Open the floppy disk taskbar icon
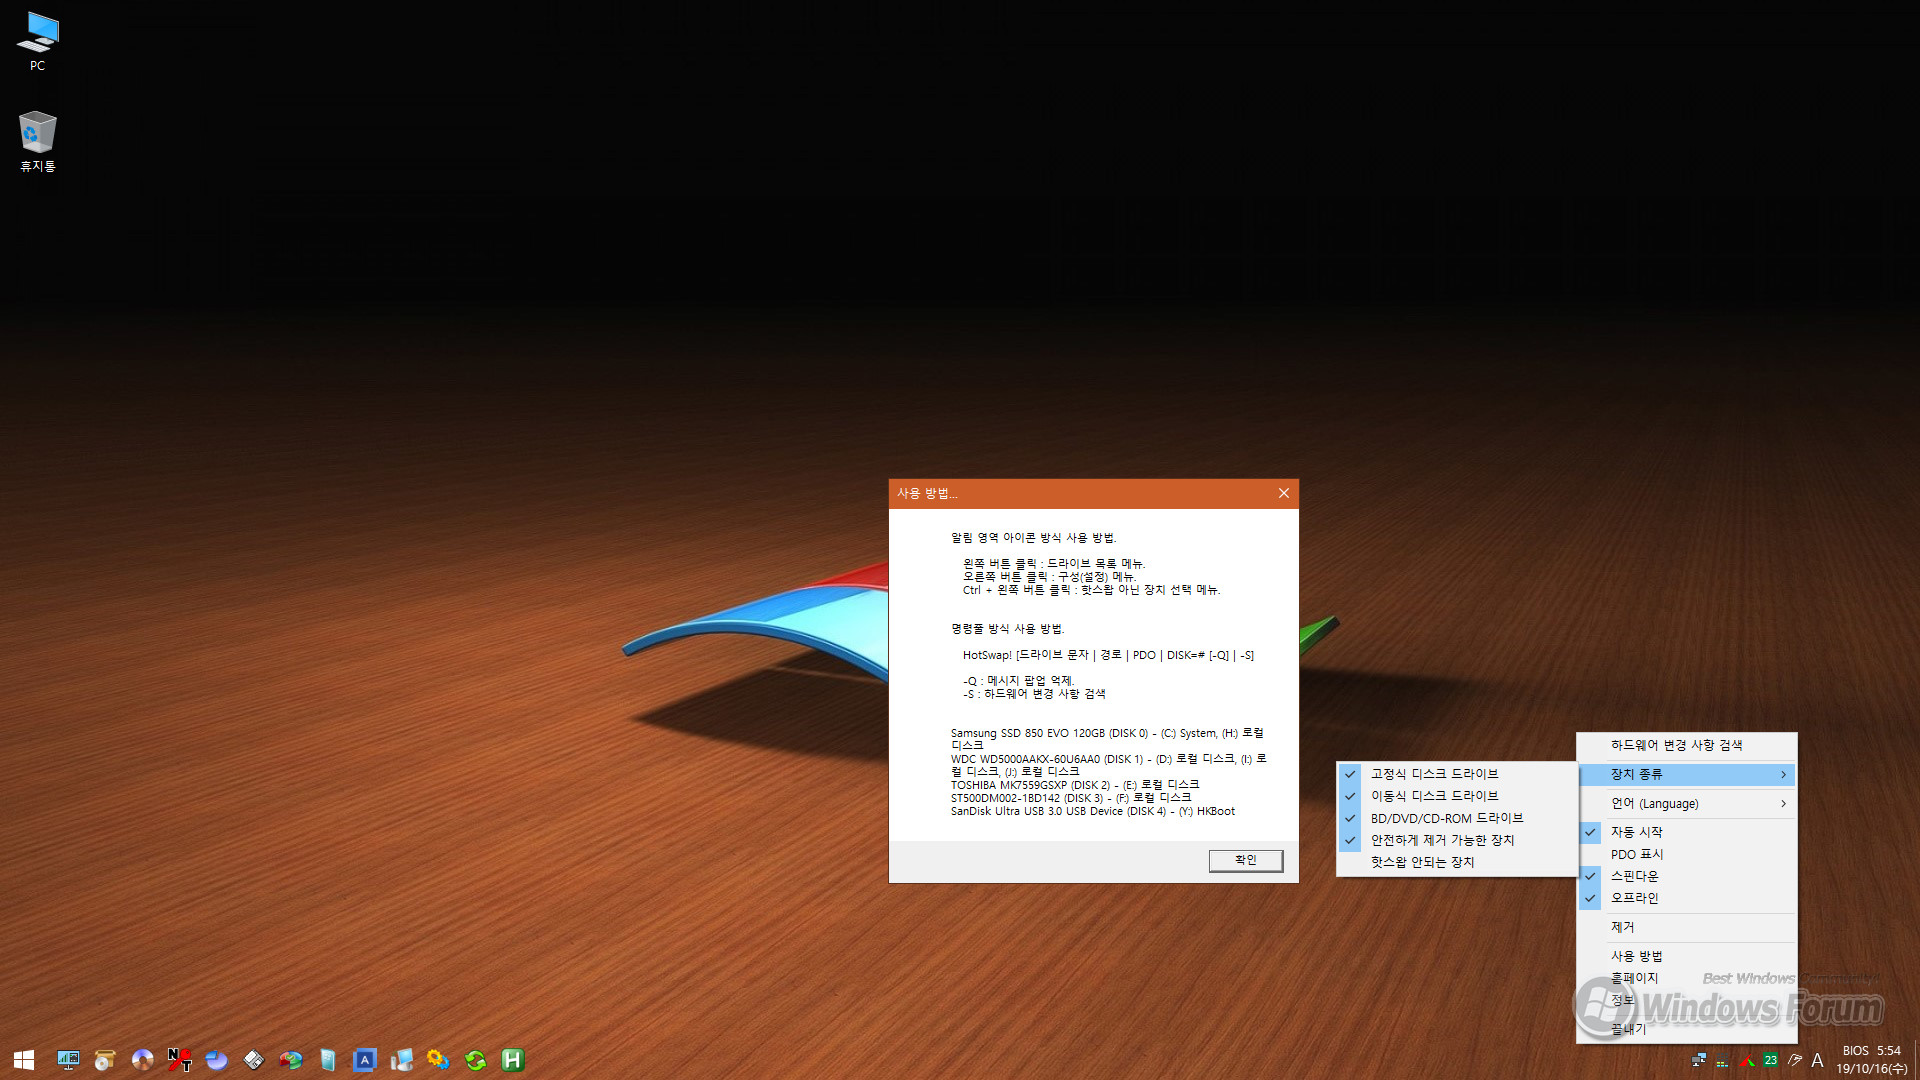Image resolution: width=1920 pixels, height=1080 pixels. tap(254, 1060)
